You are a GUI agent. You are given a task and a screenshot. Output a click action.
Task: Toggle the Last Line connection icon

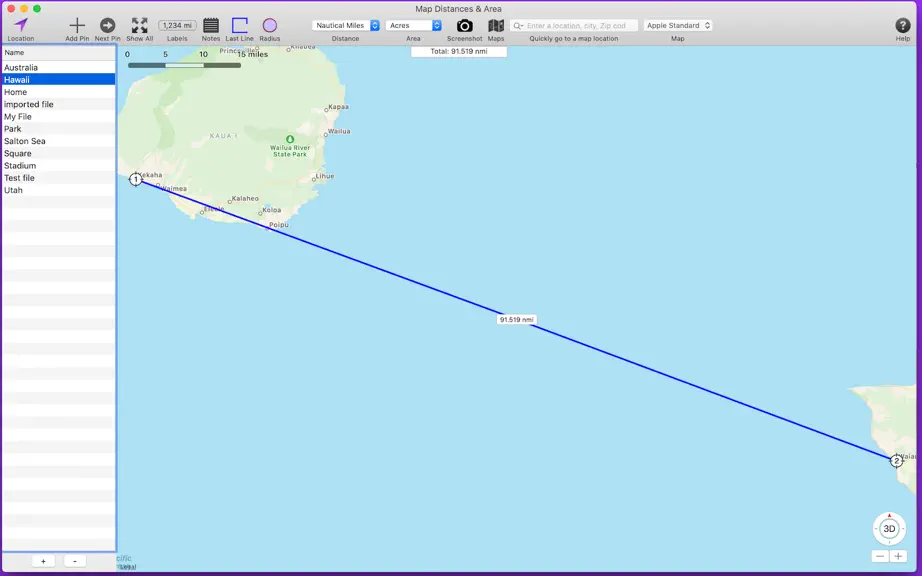(239, 25)
